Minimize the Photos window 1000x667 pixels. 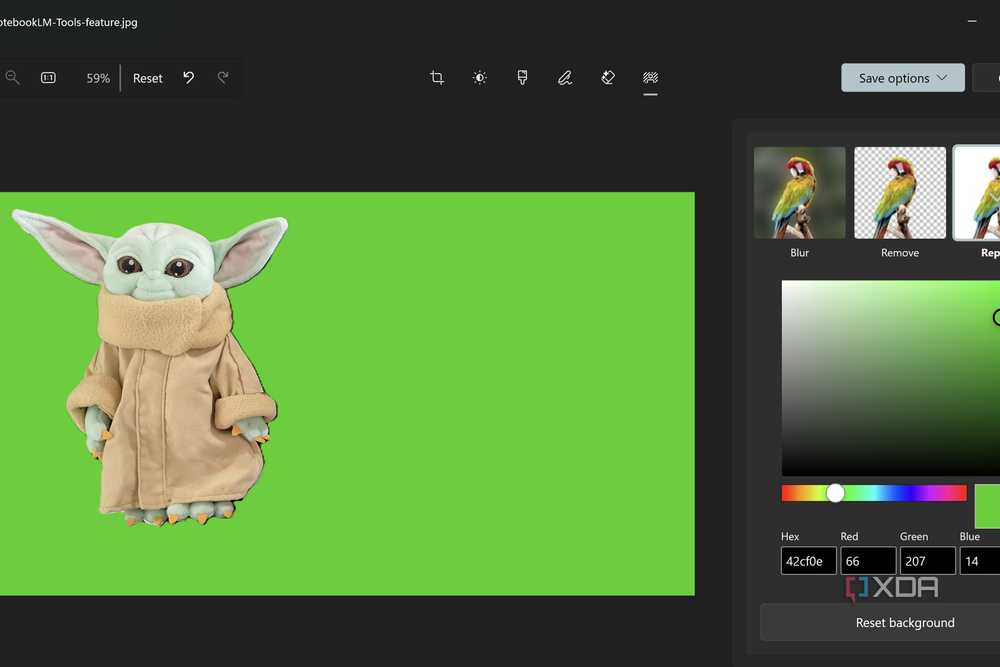(972, 22)
